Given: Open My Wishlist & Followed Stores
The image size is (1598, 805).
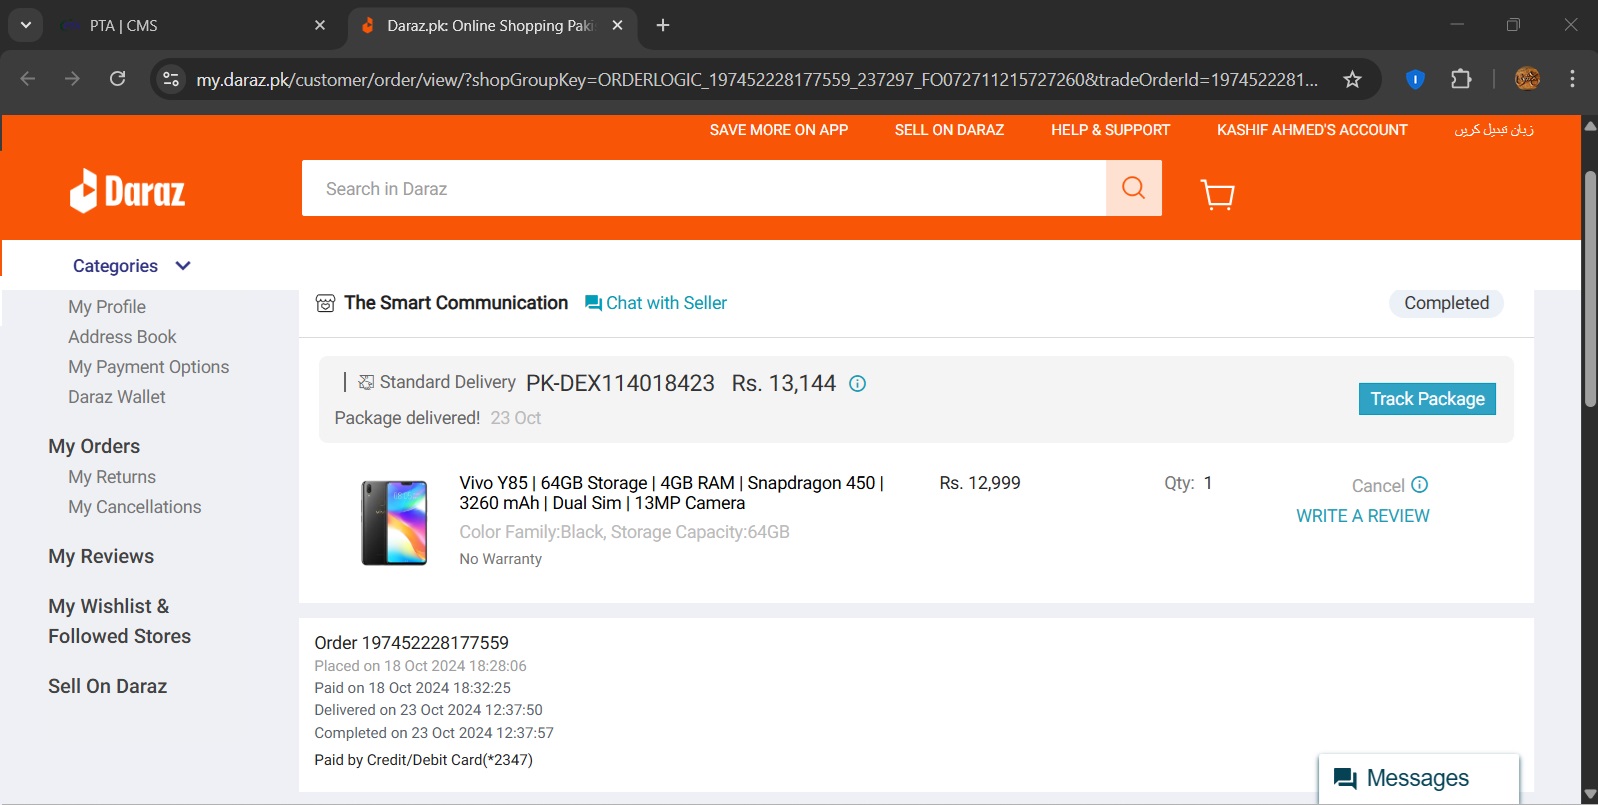Looking at the screenshot, I should pos(120,621).
